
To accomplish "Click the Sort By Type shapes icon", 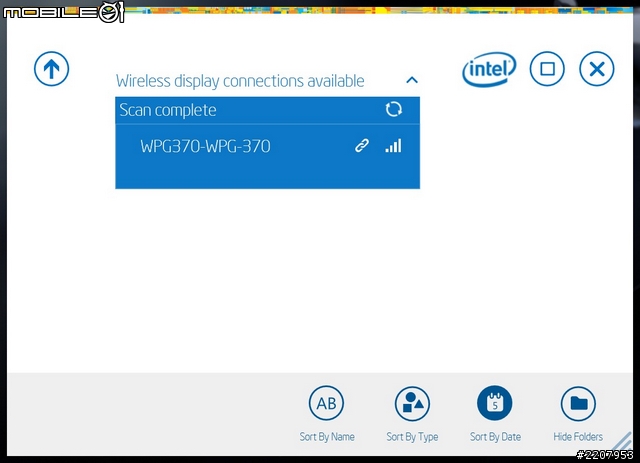I will pos(412,404).
